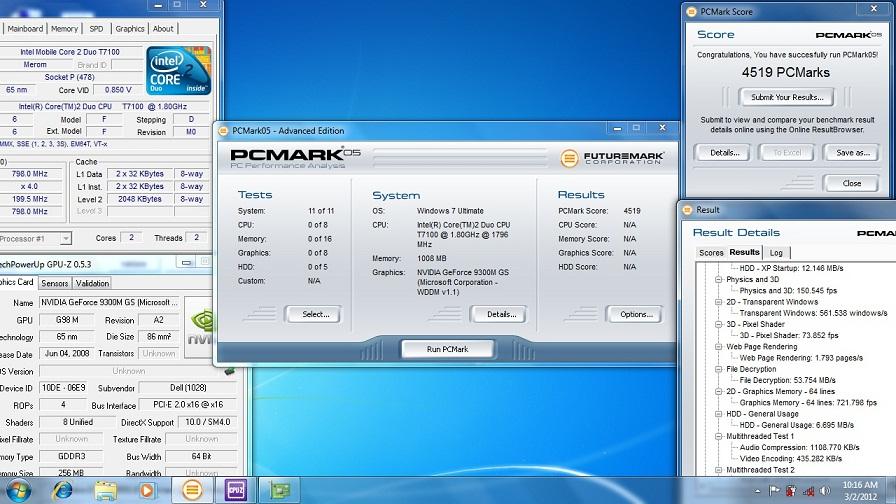The image size is (896, 504).
Task: Collapse 3D - Pixel Shader node
Action: [718, 324]
